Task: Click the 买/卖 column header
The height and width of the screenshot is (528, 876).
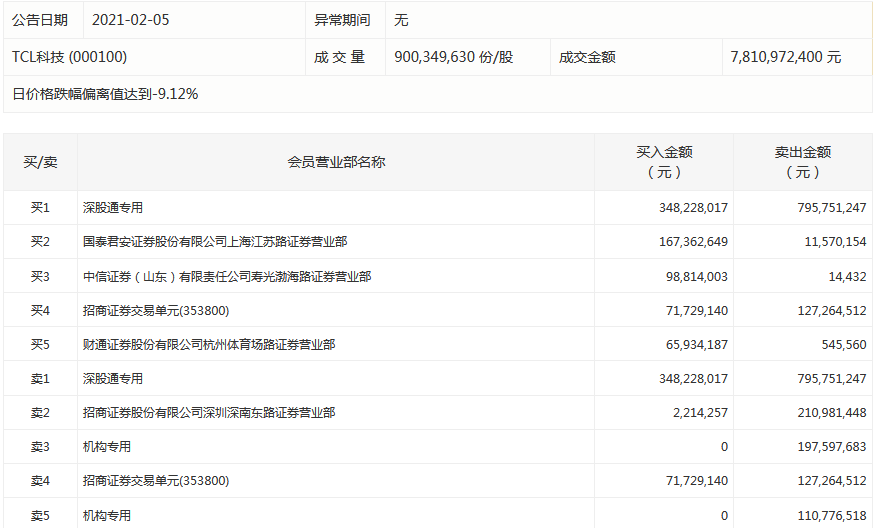Action: coord(40,162)
